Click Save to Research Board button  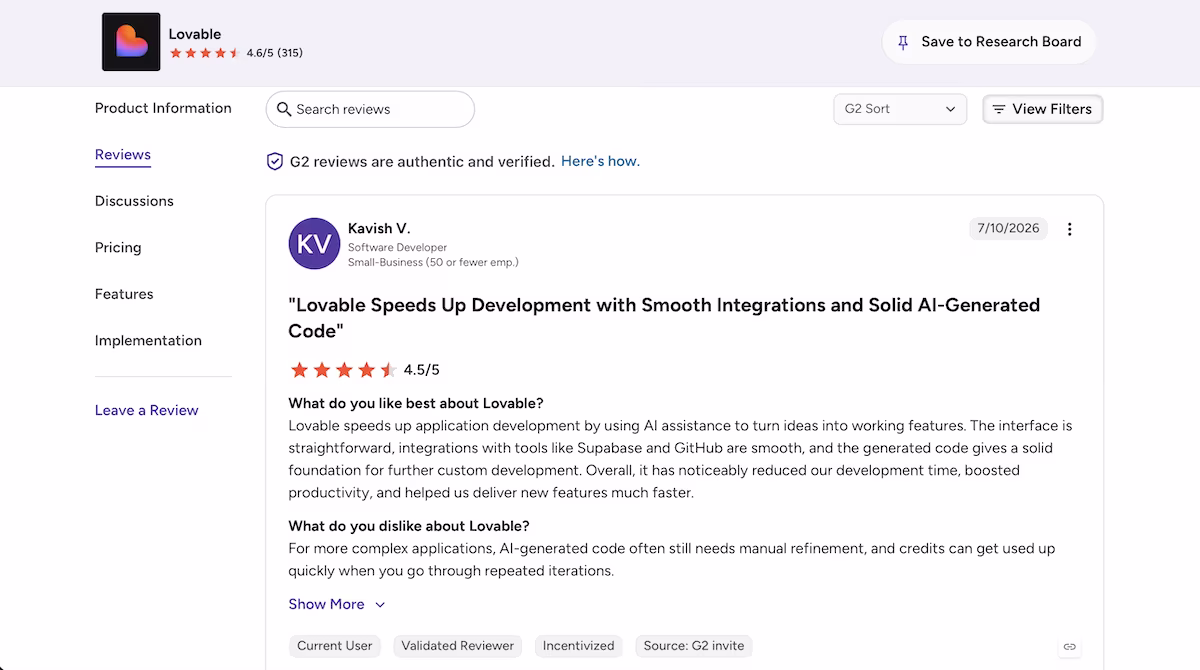[x=989, y=42]
